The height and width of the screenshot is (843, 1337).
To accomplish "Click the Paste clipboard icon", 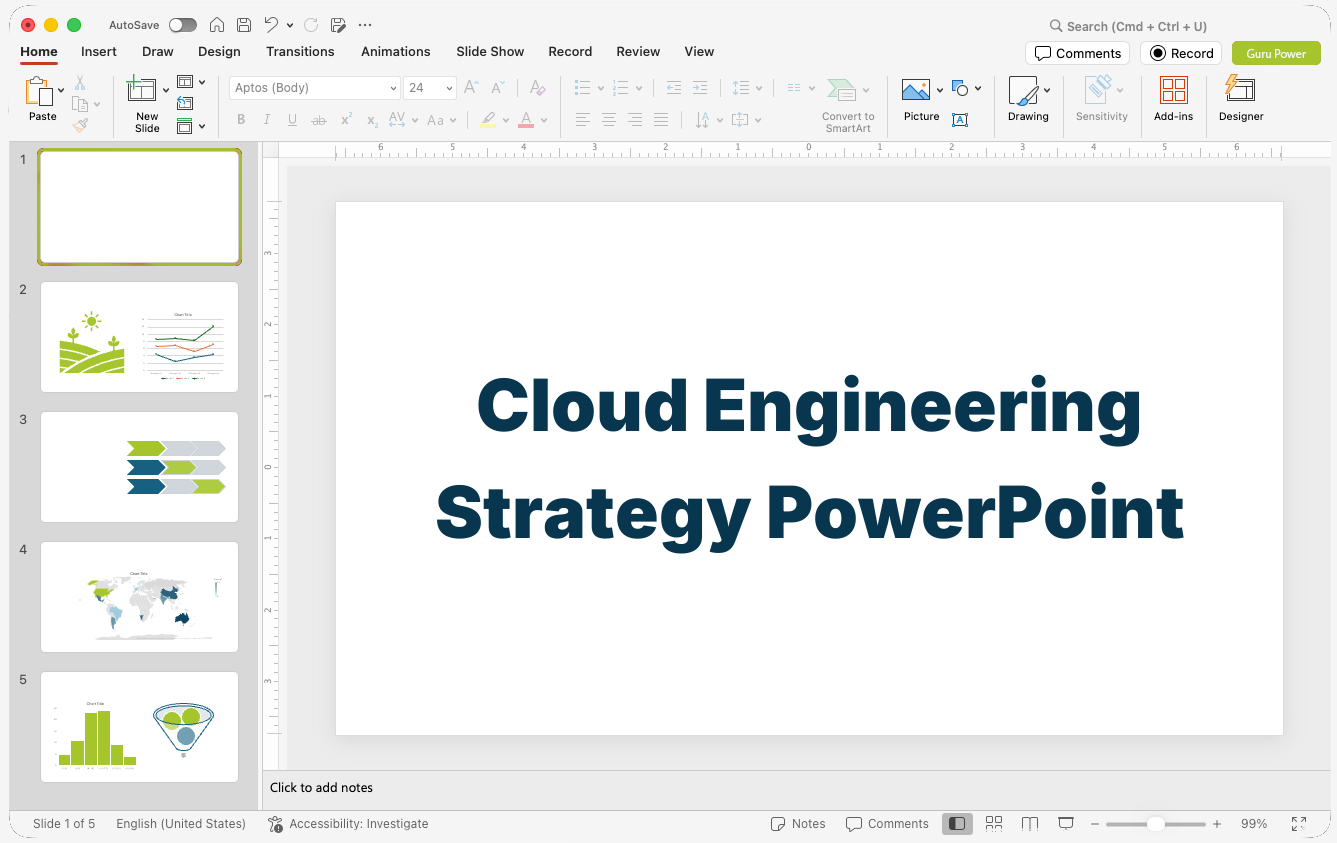I will coord(39,92).
